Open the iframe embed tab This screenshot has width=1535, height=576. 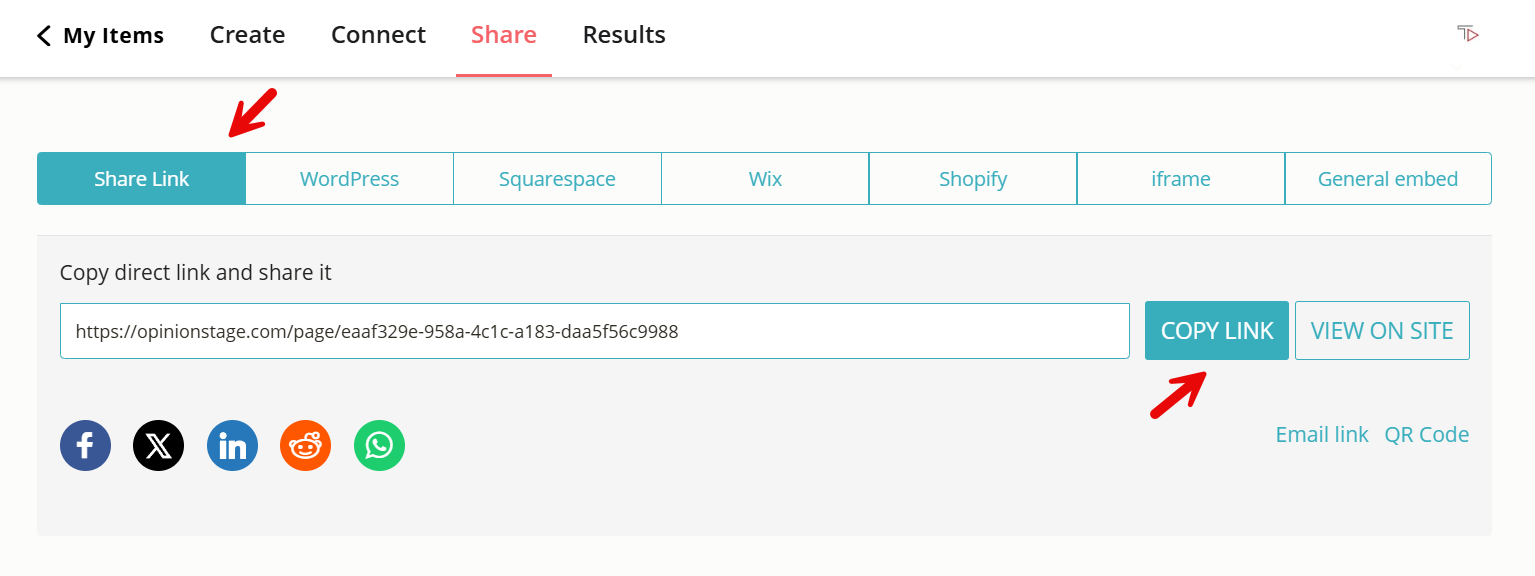click(x=1180, y=178)
